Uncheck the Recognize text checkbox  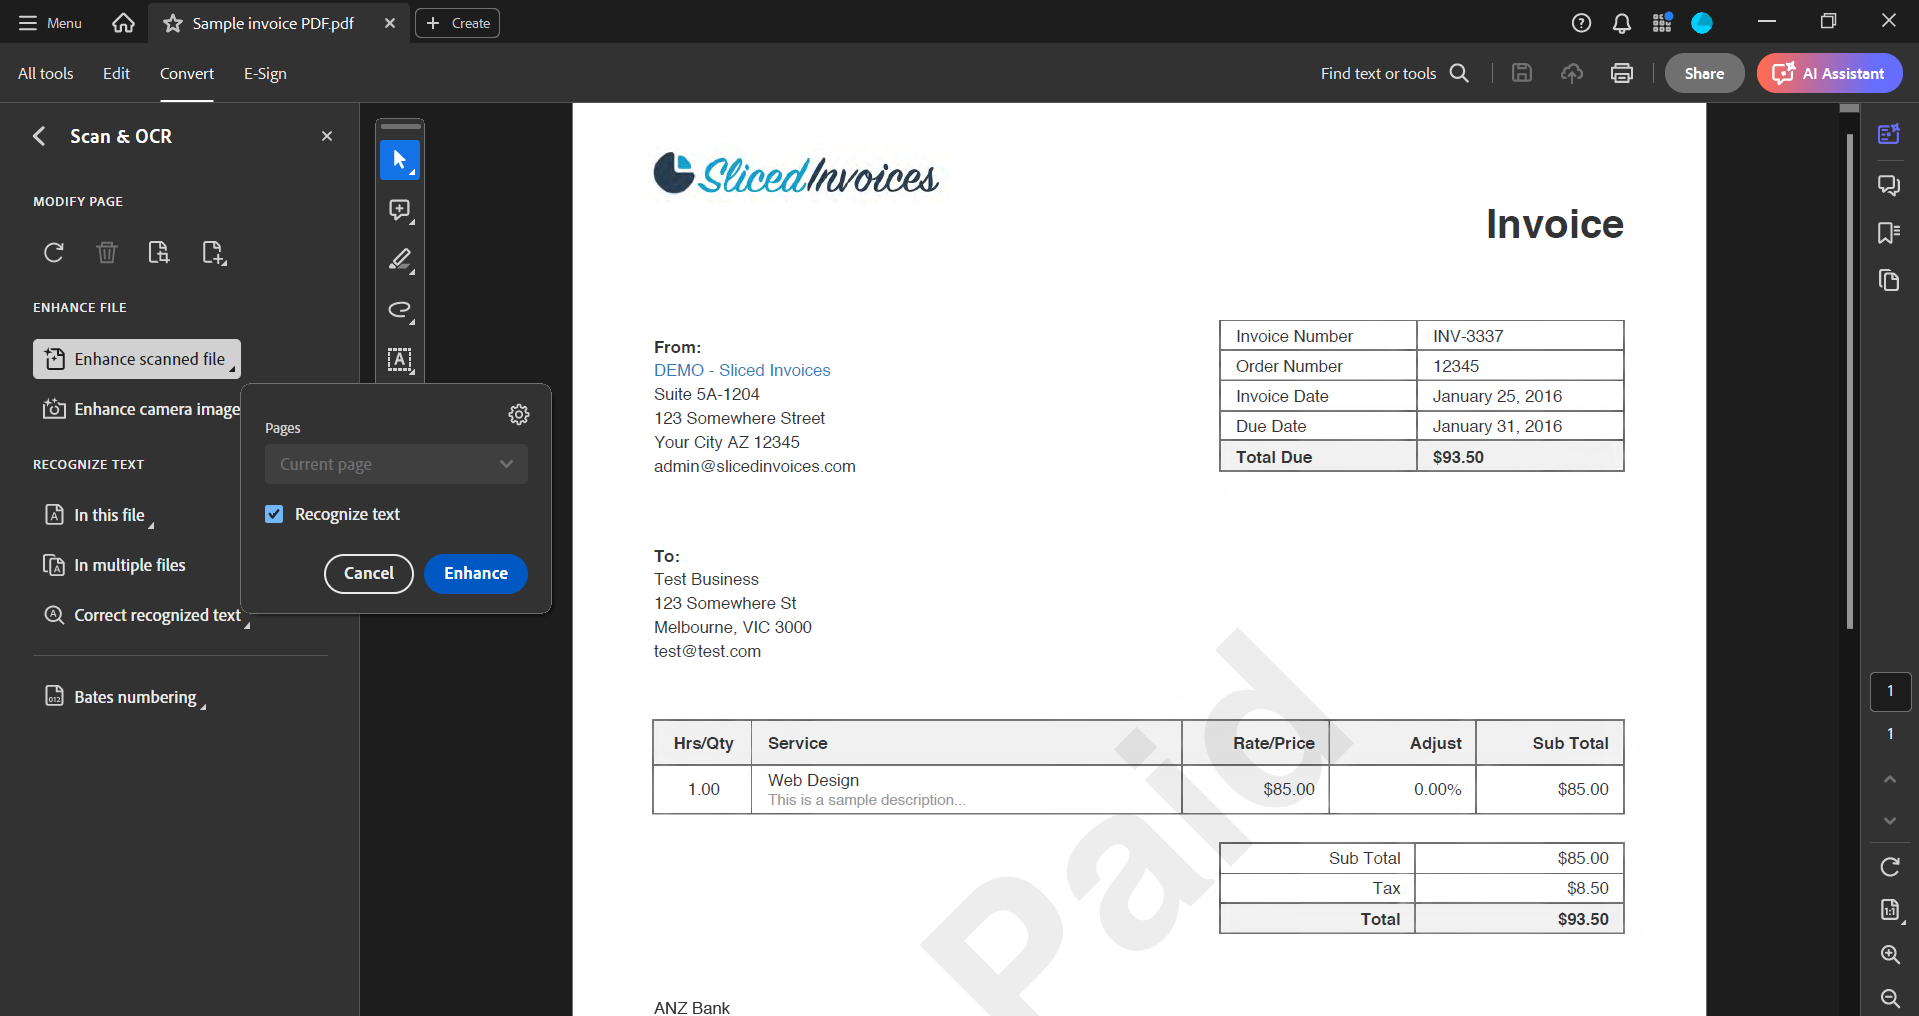point(274,513)
